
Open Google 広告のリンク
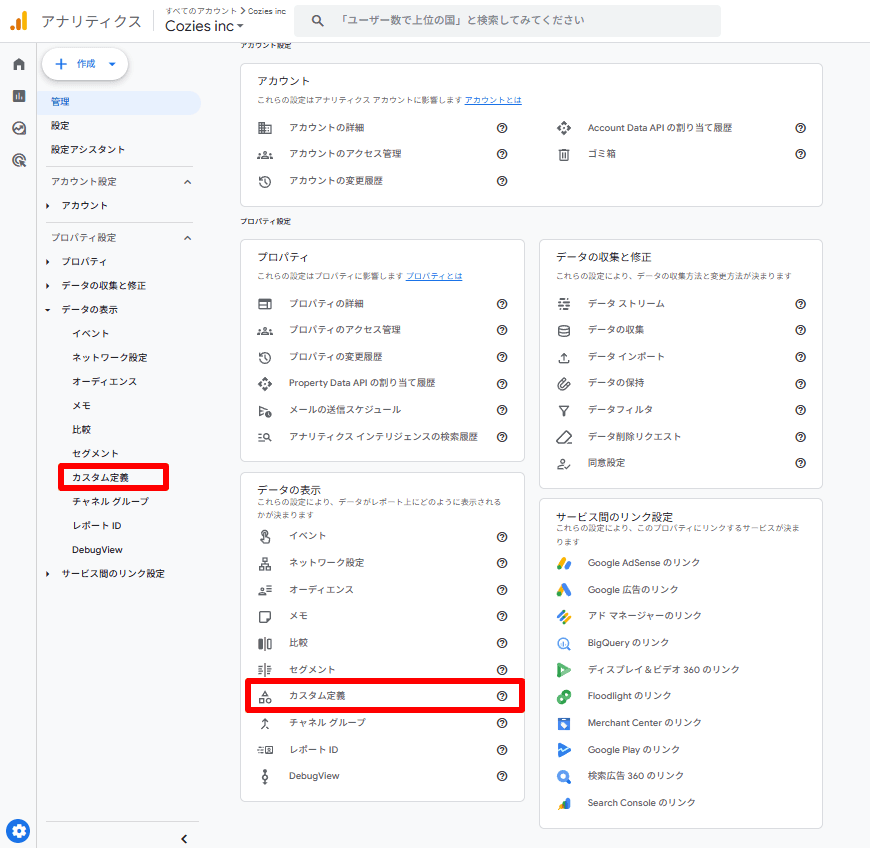click(633, 590)
